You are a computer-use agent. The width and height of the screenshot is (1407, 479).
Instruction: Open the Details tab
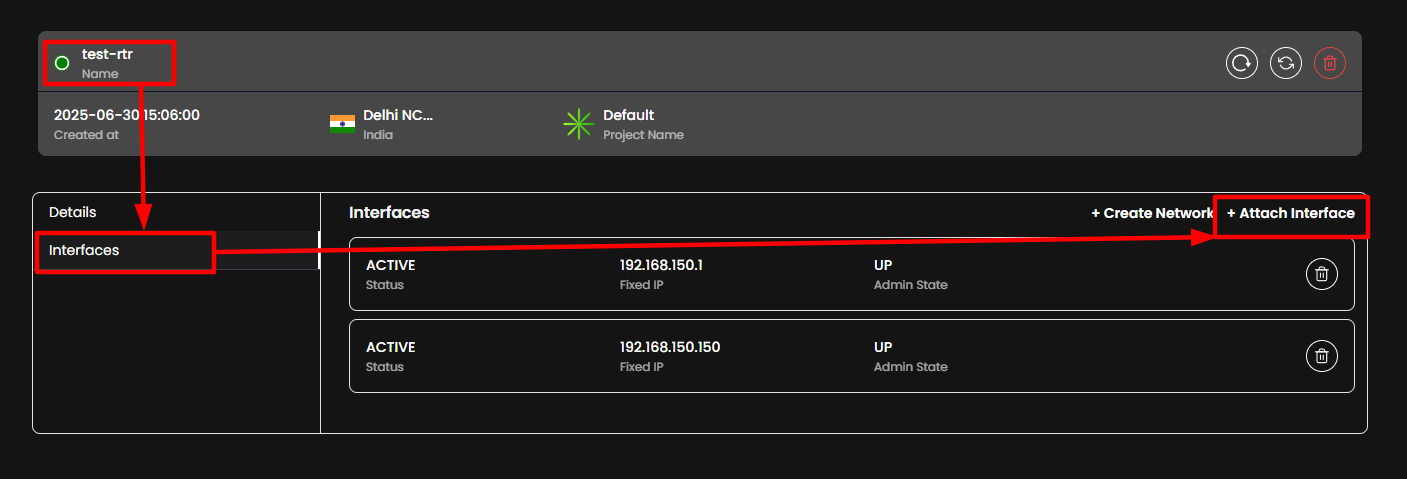(73, 212)
